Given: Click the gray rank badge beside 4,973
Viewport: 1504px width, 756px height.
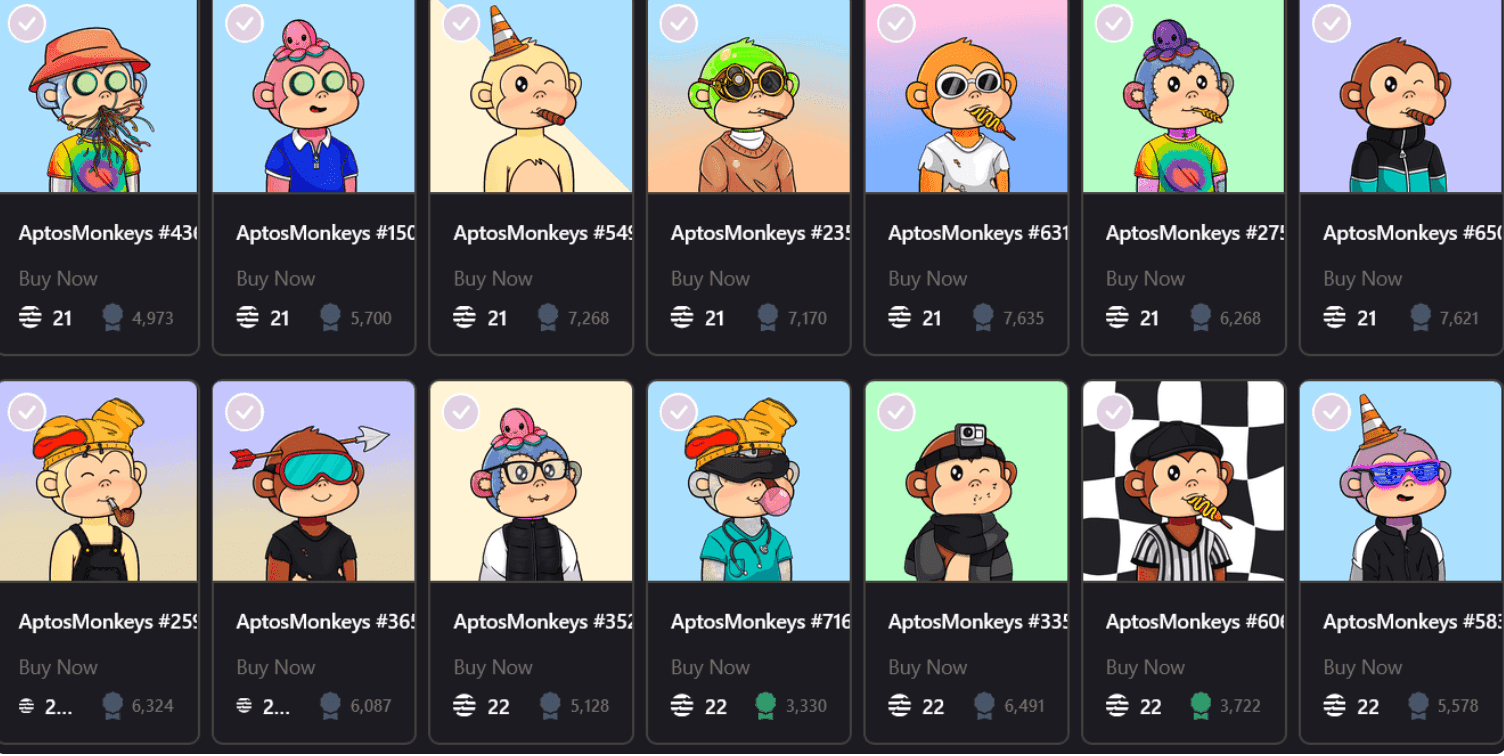Looking at the screenshot, I should point(113,318).
